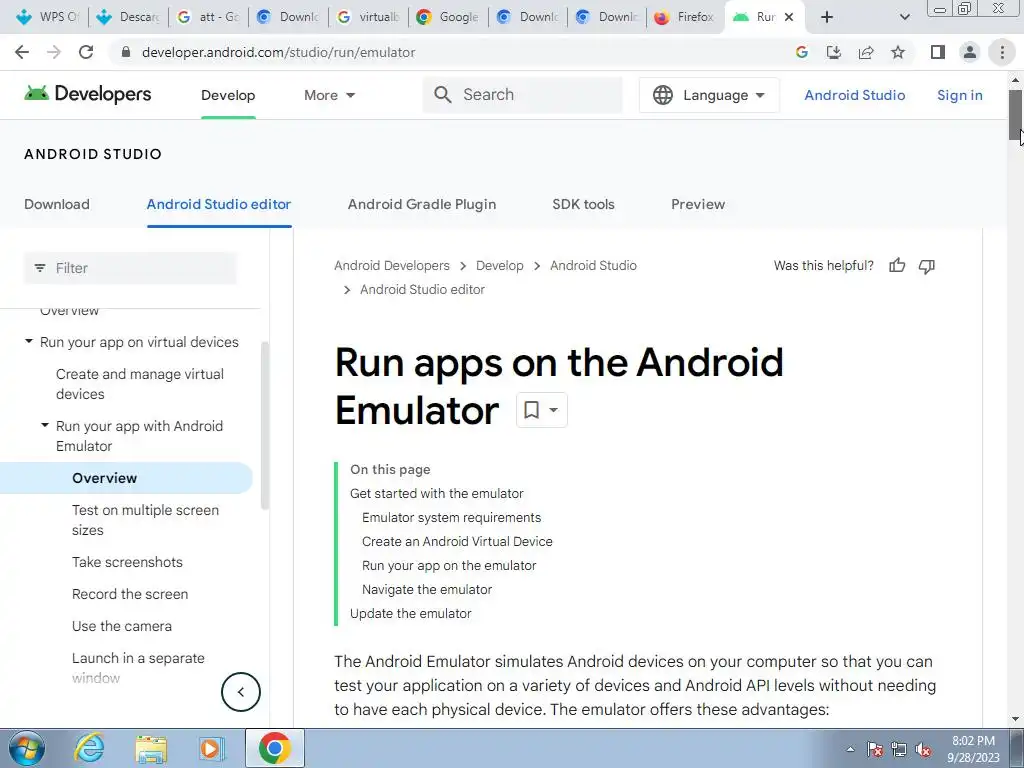Click the Action Center flag tray icon
The image size is (1024, 768).
click(875, 750)
